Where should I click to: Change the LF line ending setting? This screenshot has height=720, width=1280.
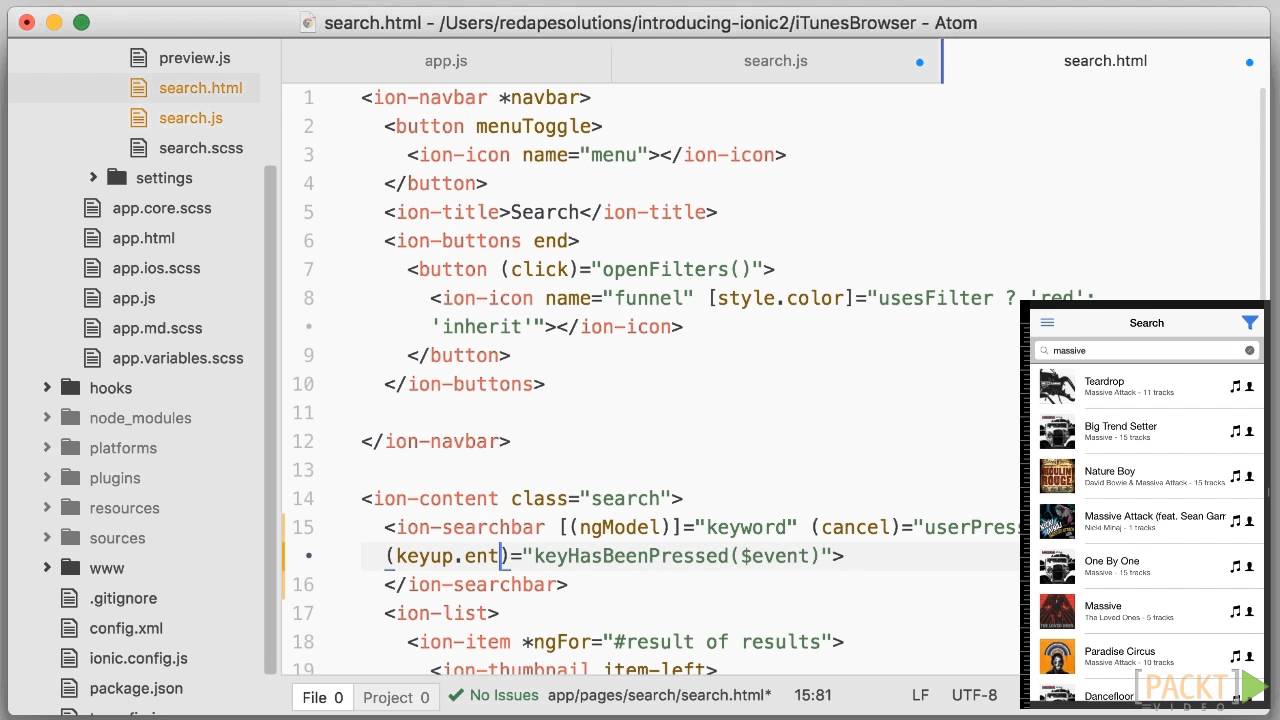tap(921, 695)
